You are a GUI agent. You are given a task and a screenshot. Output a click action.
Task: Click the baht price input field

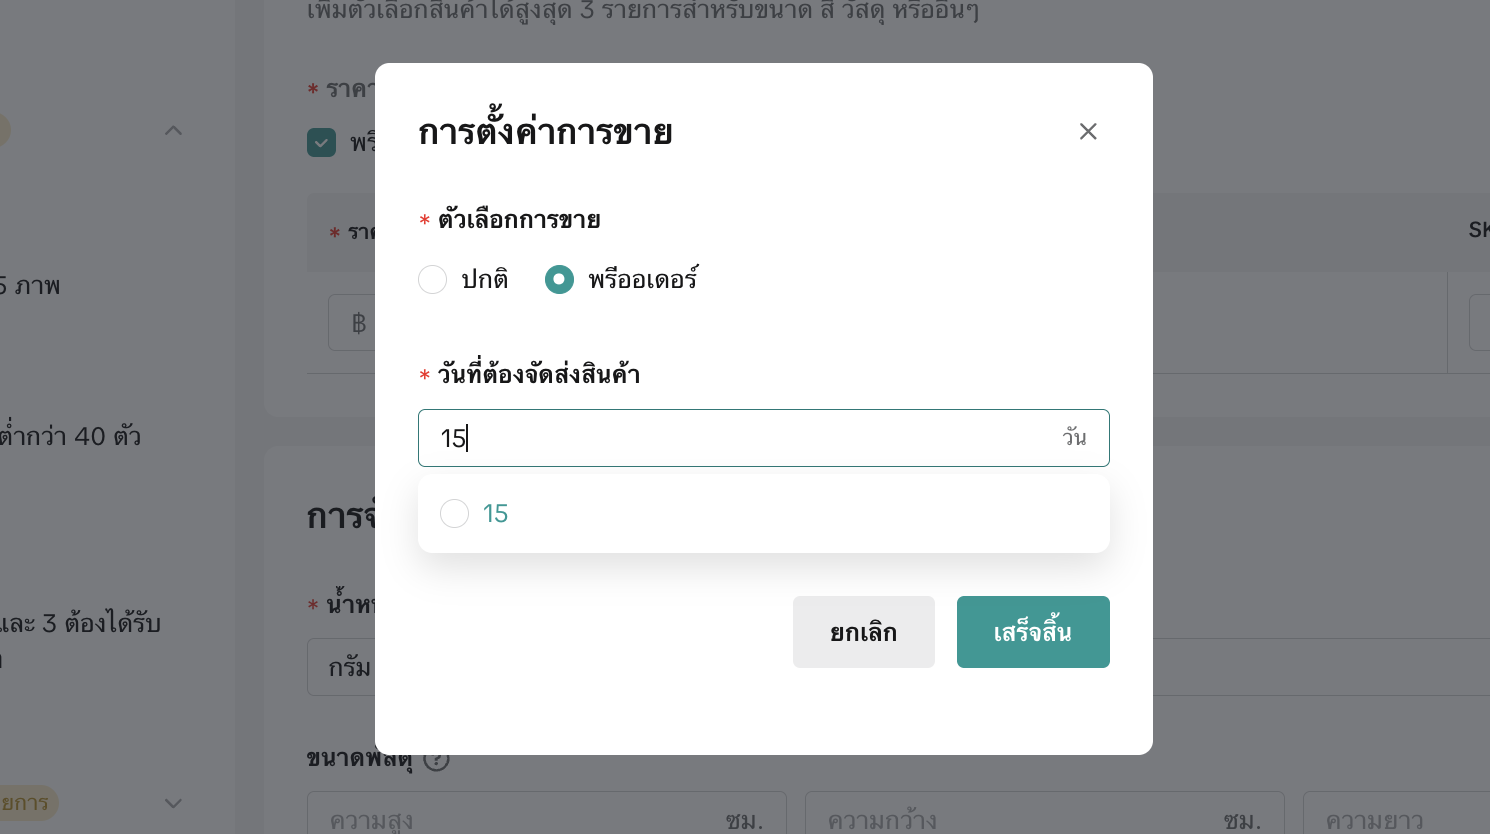pos(350,323)
